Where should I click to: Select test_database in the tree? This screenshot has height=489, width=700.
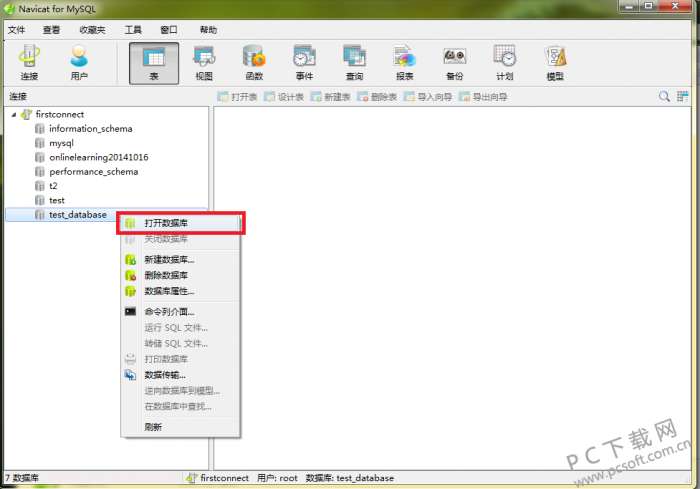(x=78, y=215)
